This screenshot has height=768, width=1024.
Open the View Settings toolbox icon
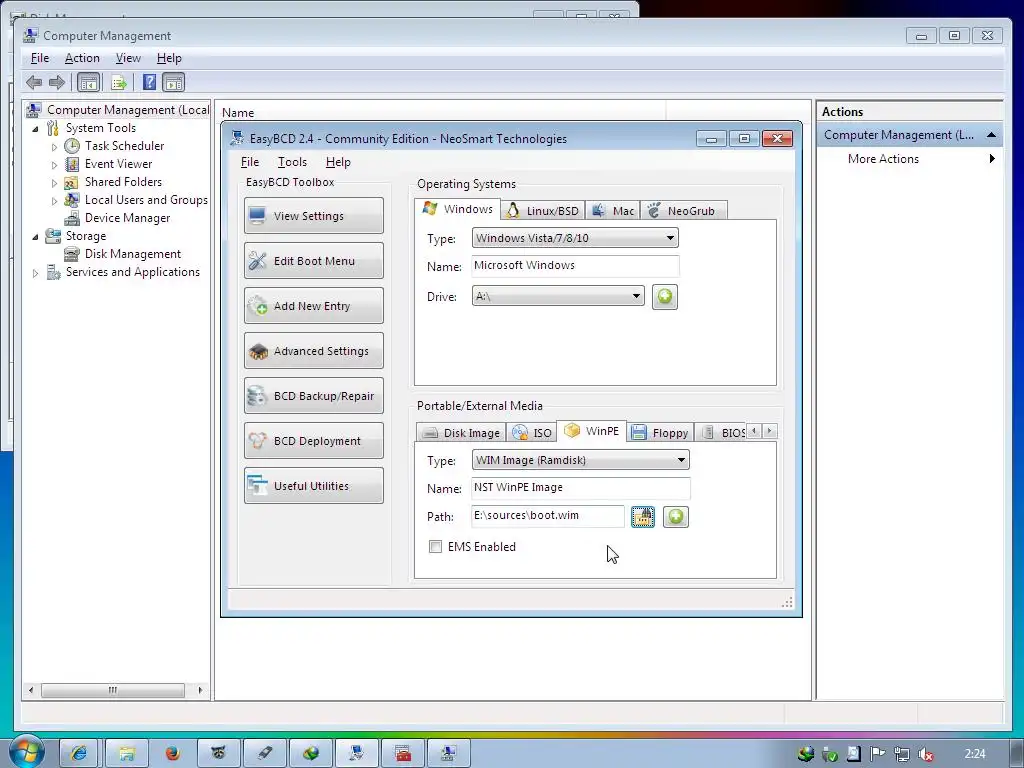[313, 216]
